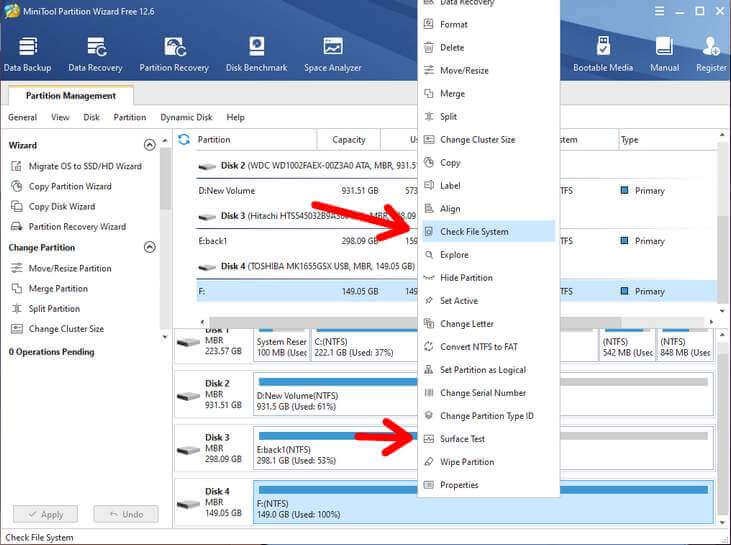This screenshot has height=545, width=731.
Task: Select Copy in context menu
Action: pyautogui.click(x=488, y=163)
